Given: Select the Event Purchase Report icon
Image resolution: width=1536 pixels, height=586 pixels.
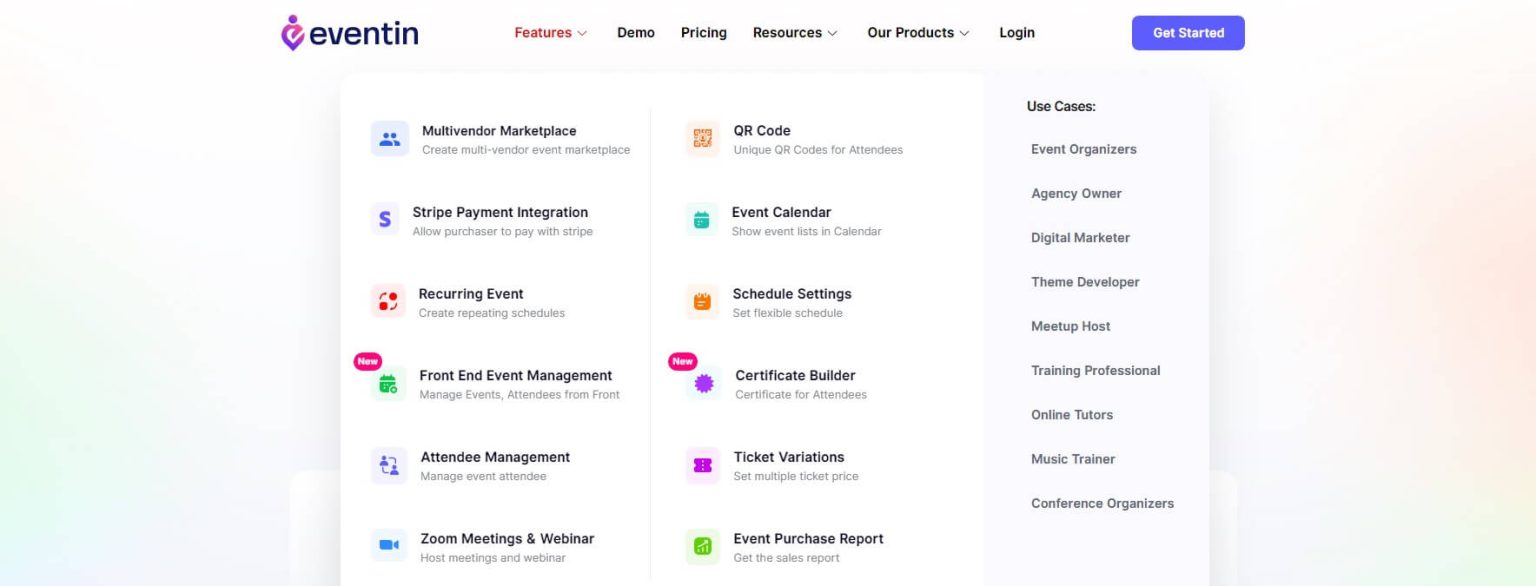Looking at the screenshot, I should (702, 545).
